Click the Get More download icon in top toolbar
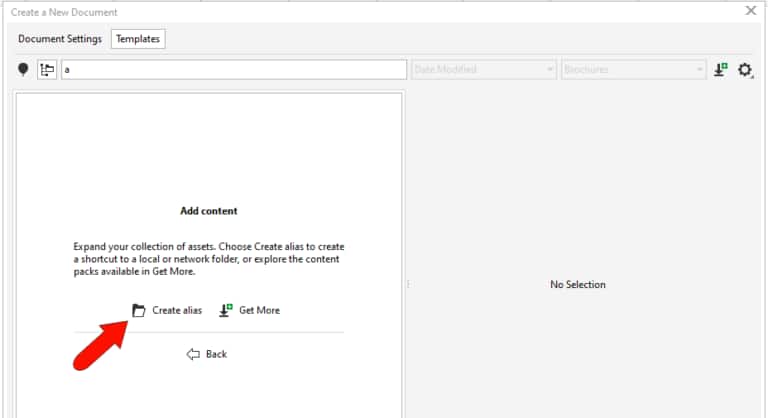Viewport: 768px width, 418px height. pos(720,70)
